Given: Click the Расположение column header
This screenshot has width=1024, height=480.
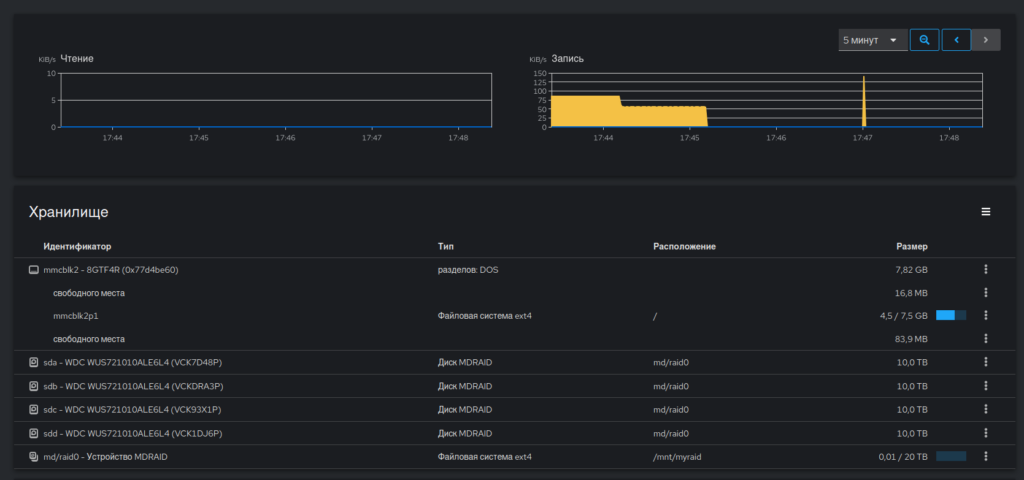Looking at the screenshot, I should [684, 246].
